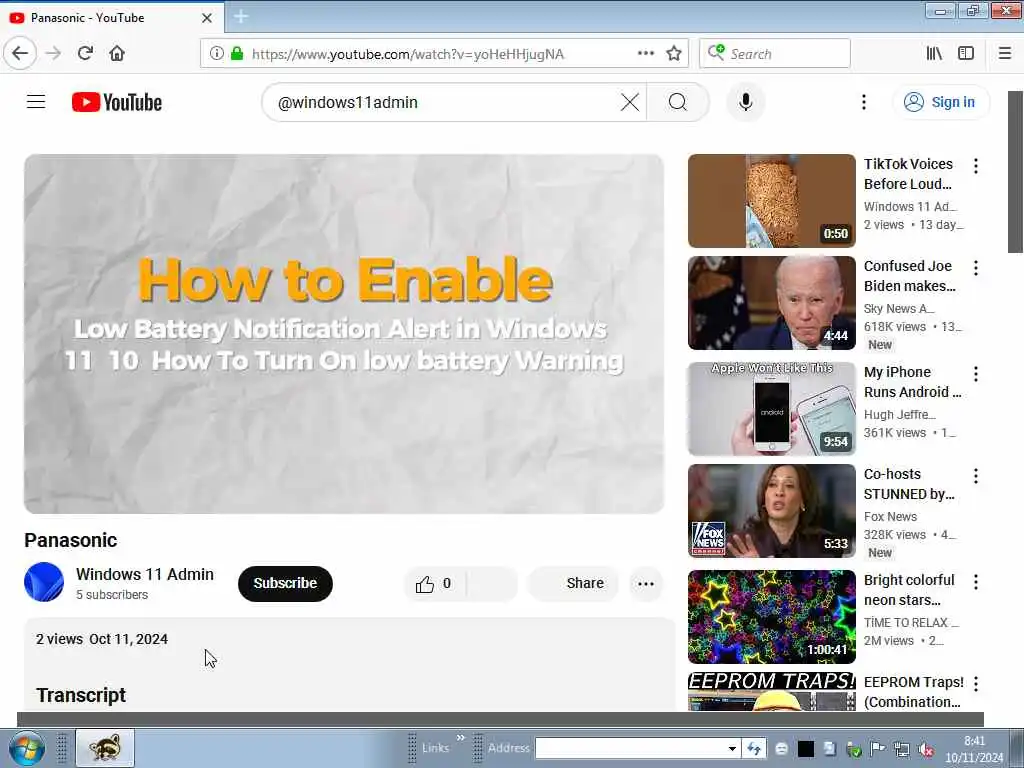Open options menu for Confused Joe Biden video

point(976,268)
